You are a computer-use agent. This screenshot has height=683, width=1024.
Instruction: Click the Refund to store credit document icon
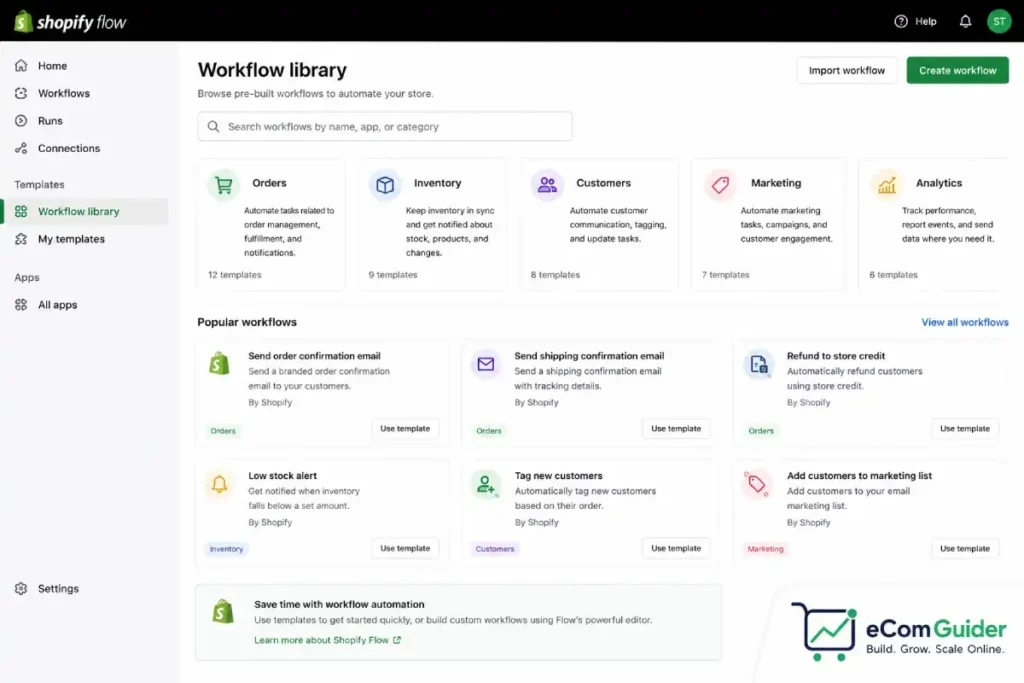(x=758, y=364)
